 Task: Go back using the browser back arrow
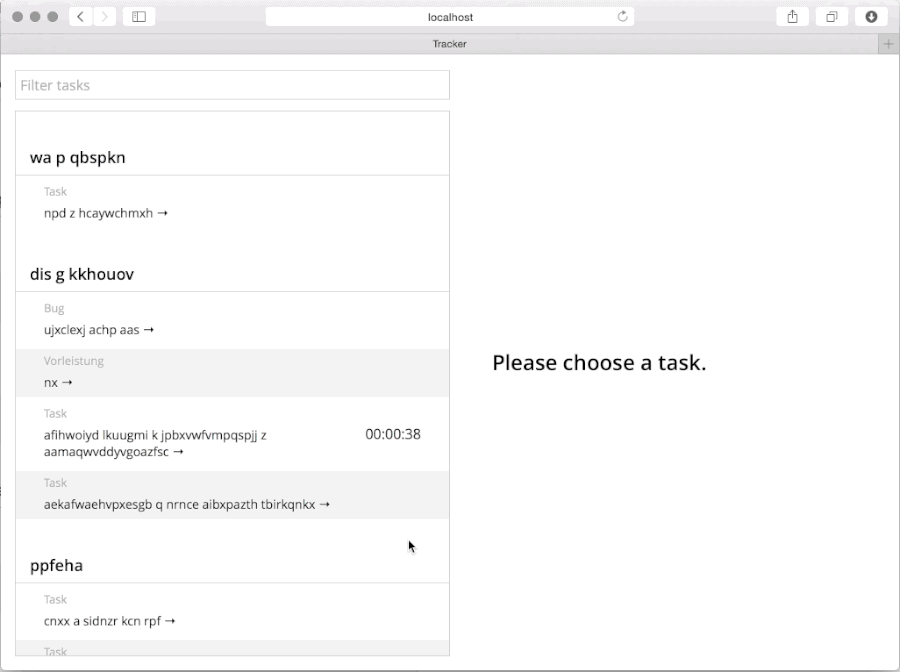pos(80,16)
